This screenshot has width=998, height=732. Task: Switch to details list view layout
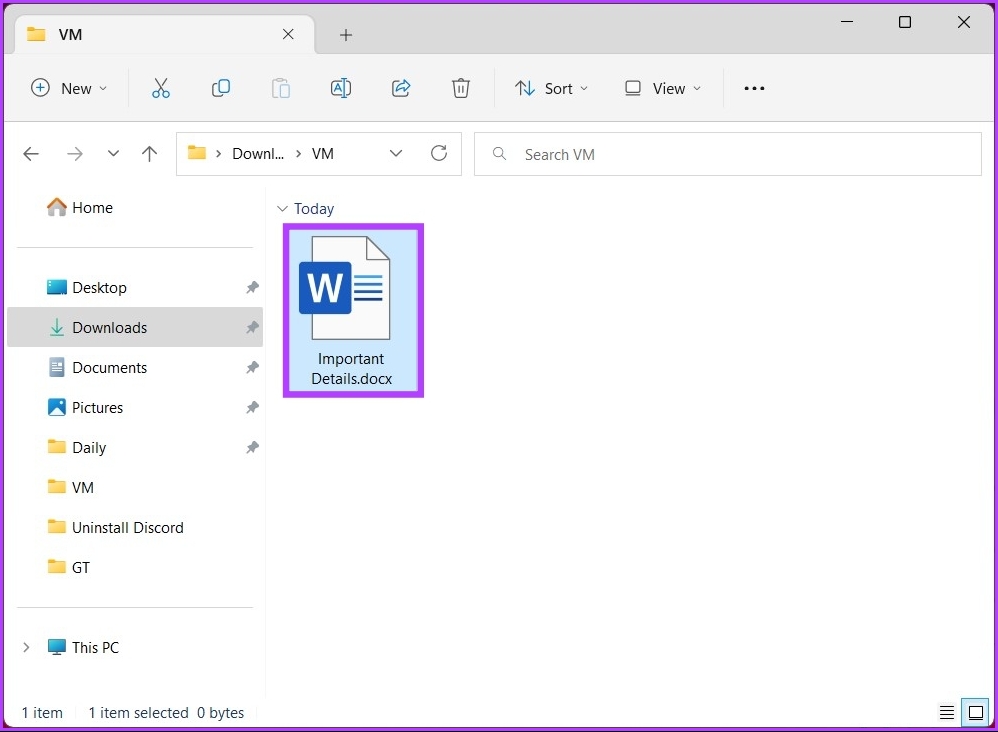[947, 713]
